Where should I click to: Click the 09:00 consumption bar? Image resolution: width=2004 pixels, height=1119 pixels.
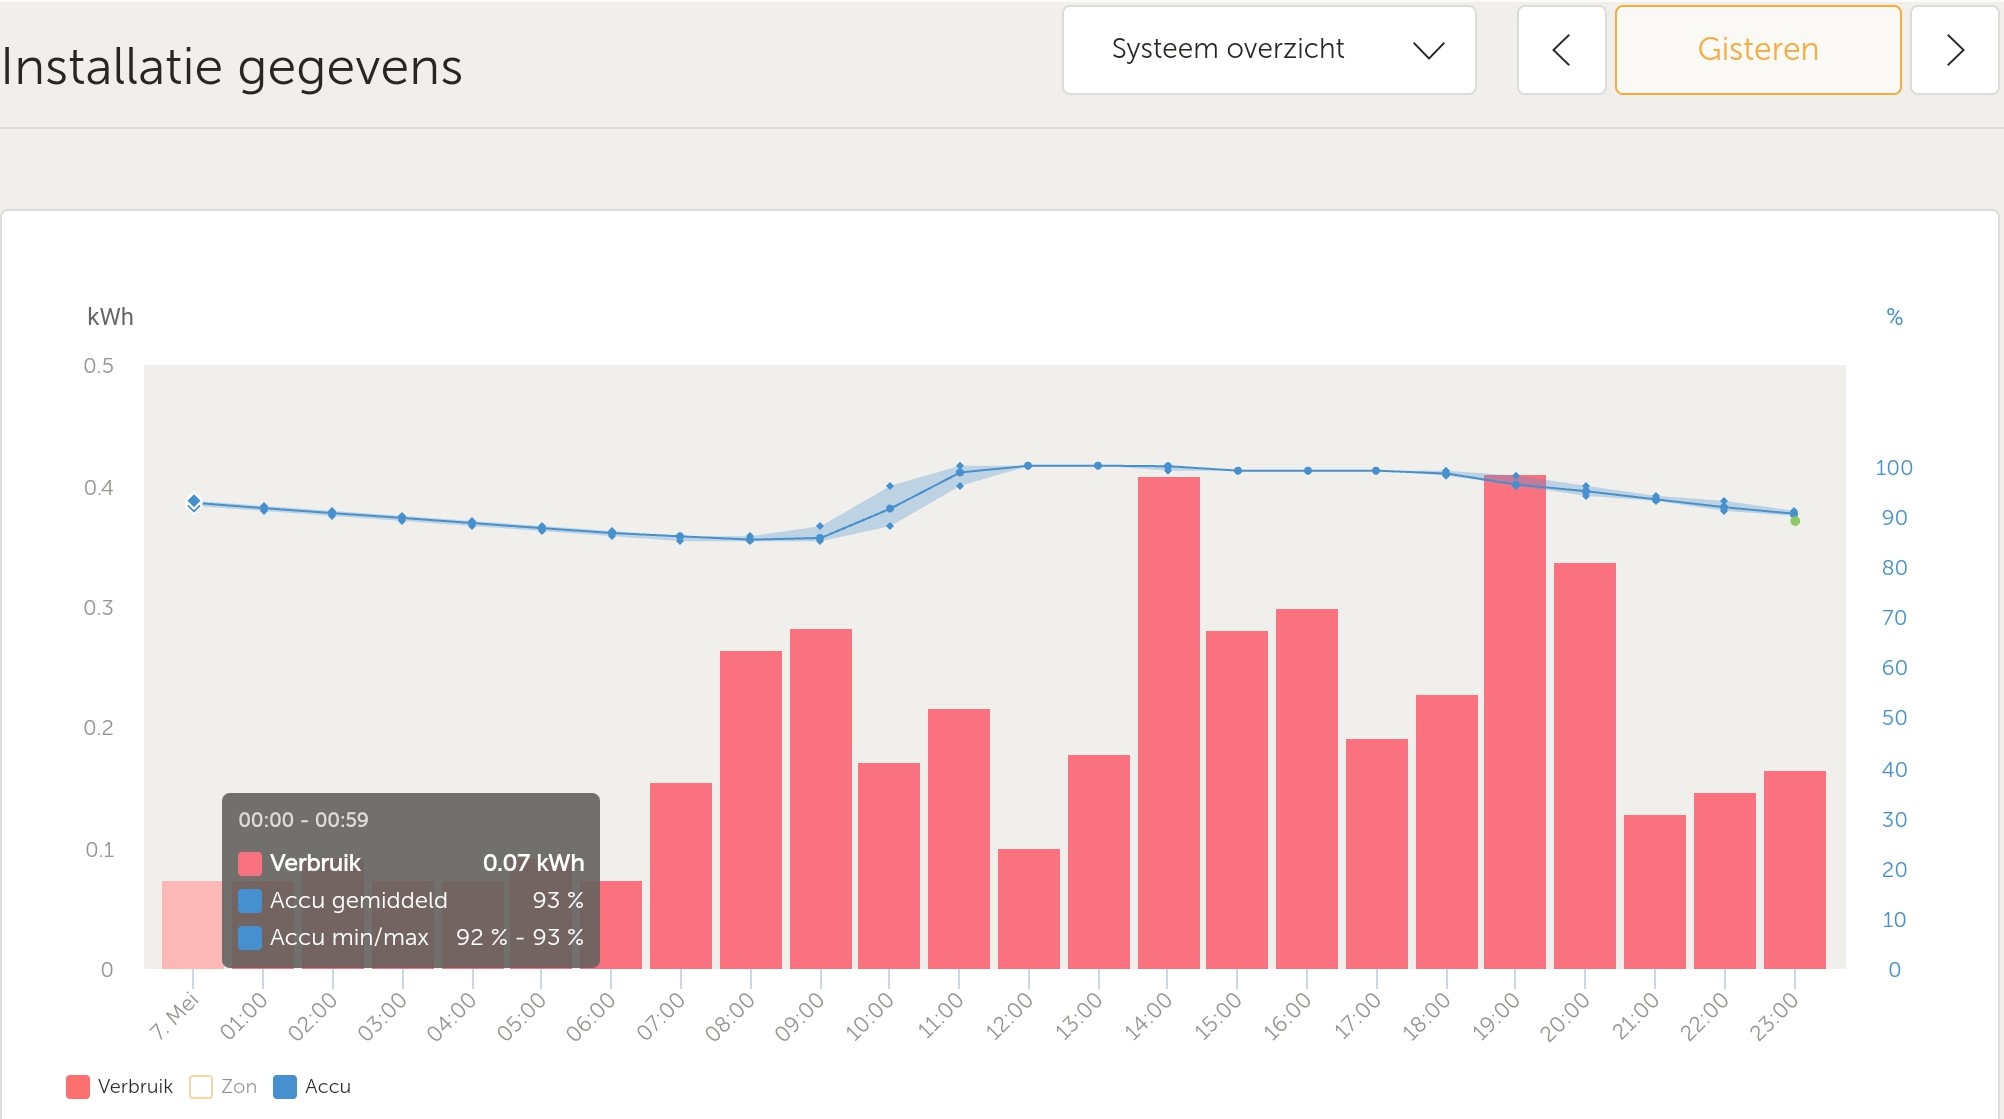coord(820,798)
